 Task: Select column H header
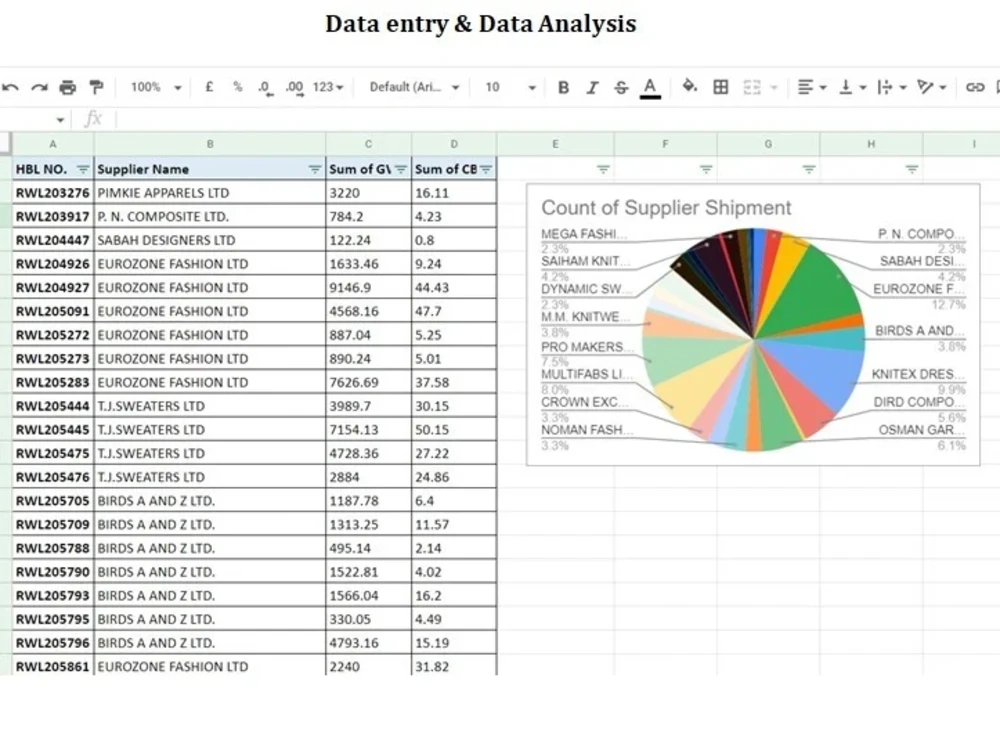(871, 144)
